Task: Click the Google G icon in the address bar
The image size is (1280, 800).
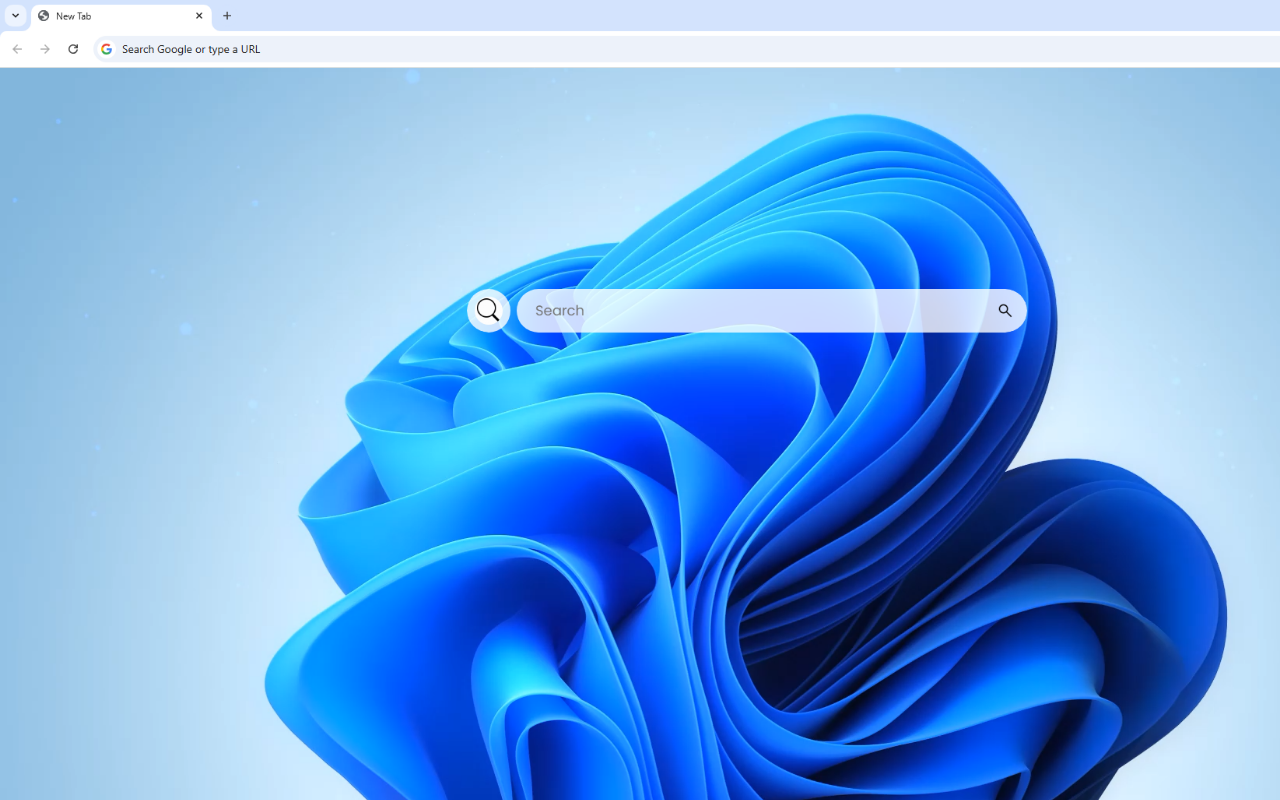Action: (x=106, y=48)
